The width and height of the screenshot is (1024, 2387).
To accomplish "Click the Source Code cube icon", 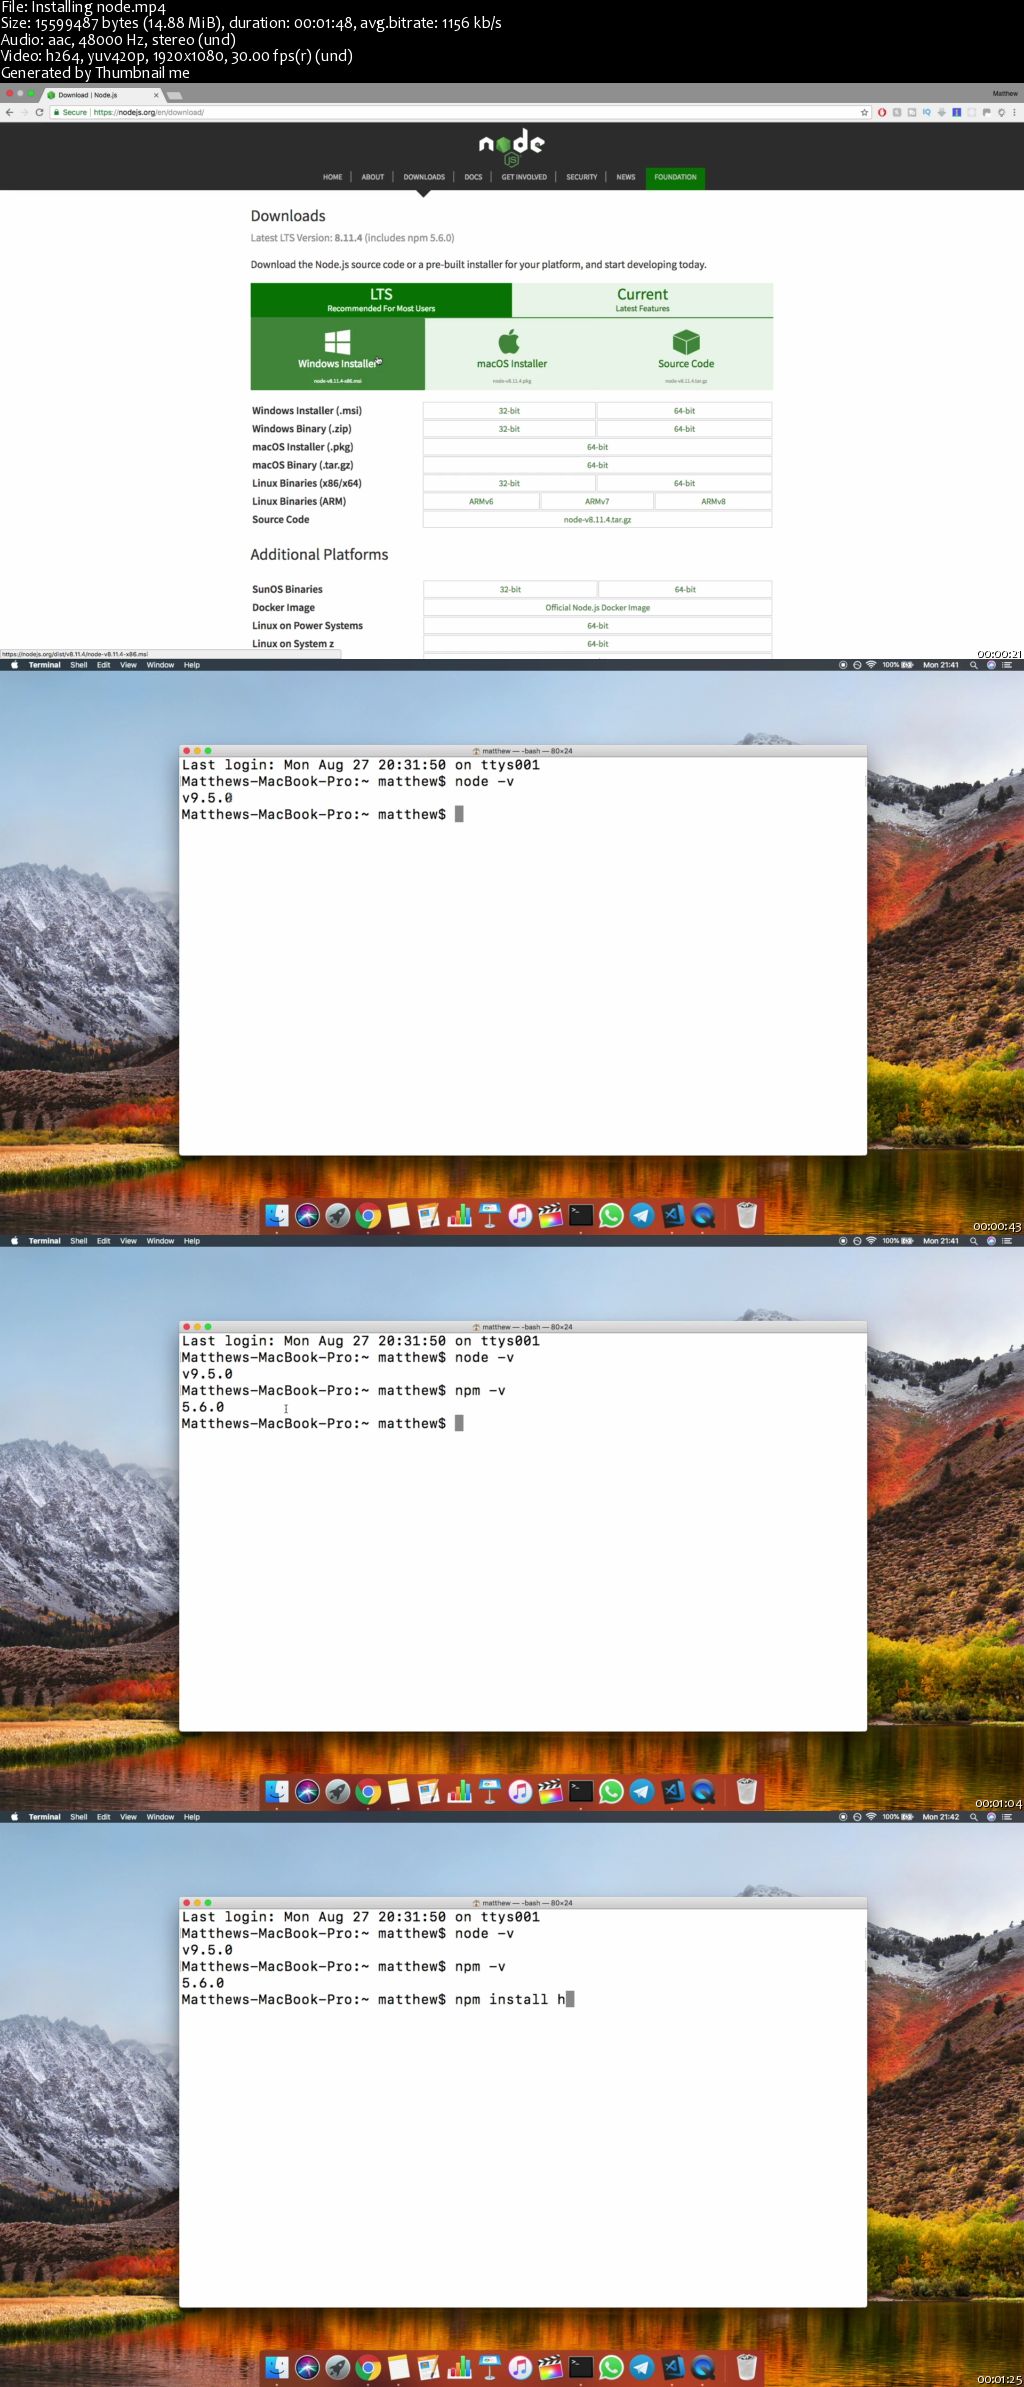I will pos(686,342).
